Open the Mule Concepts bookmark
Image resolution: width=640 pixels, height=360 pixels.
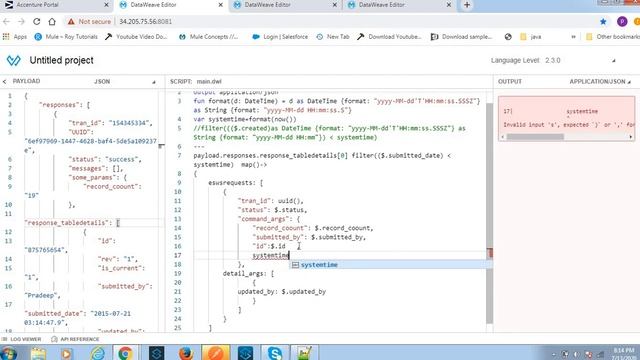209,37
